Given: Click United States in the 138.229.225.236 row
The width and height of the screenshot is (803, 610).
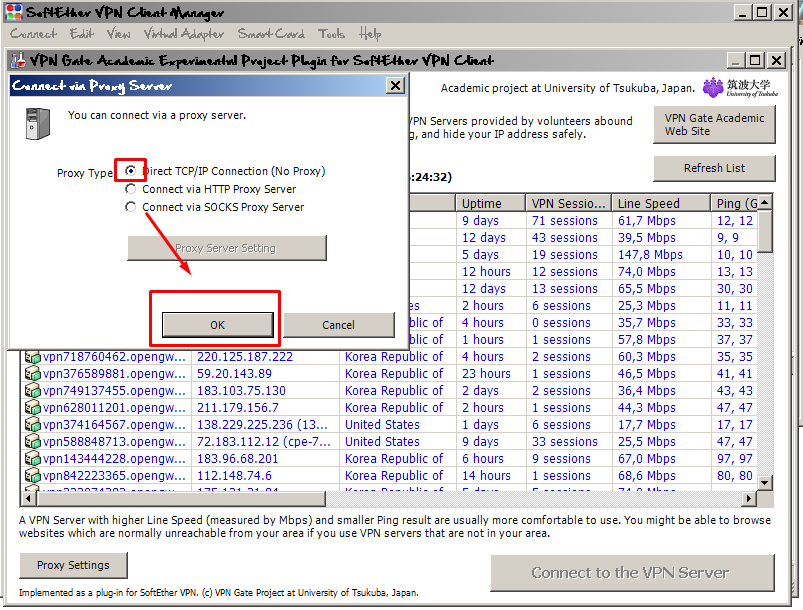Looking at the screenshot, I should point(382,424).
